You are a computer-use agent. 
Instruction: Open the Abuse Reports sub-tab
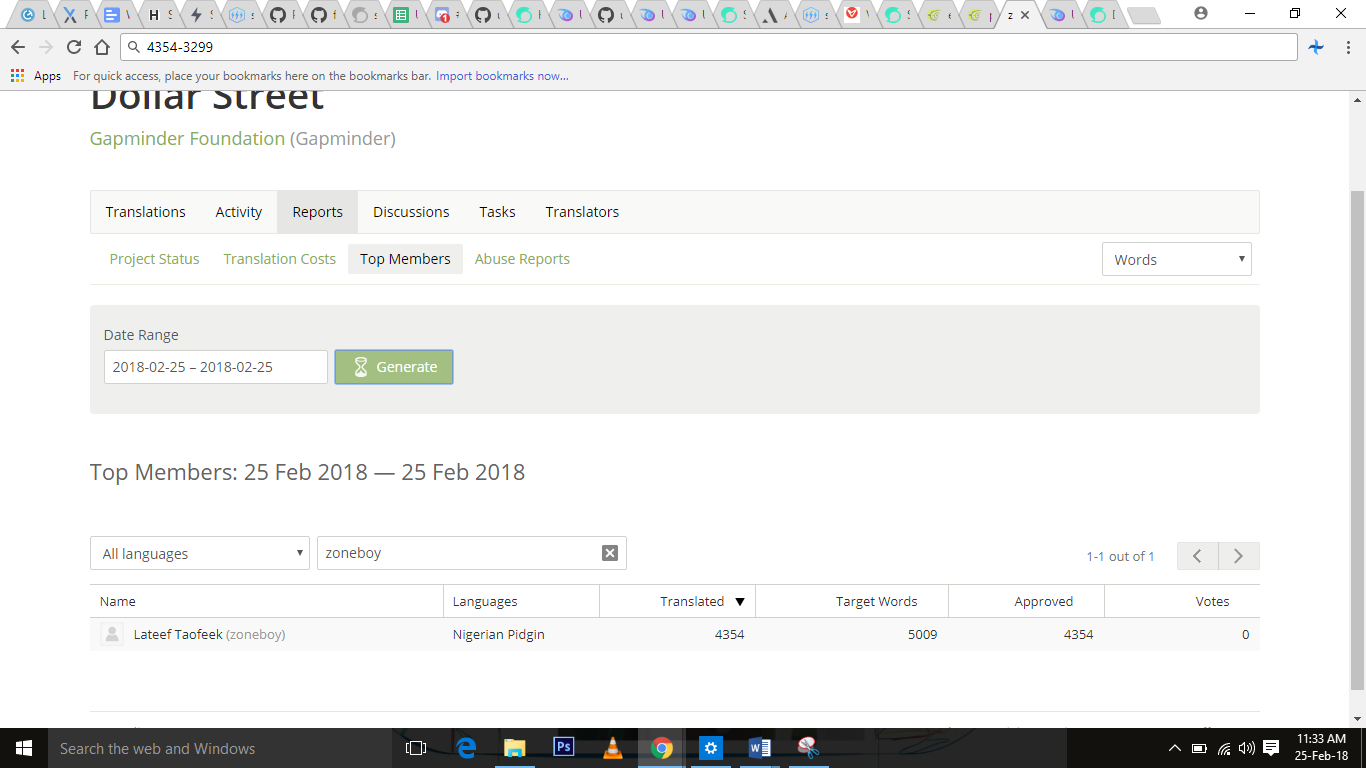[x=522, y=259]
